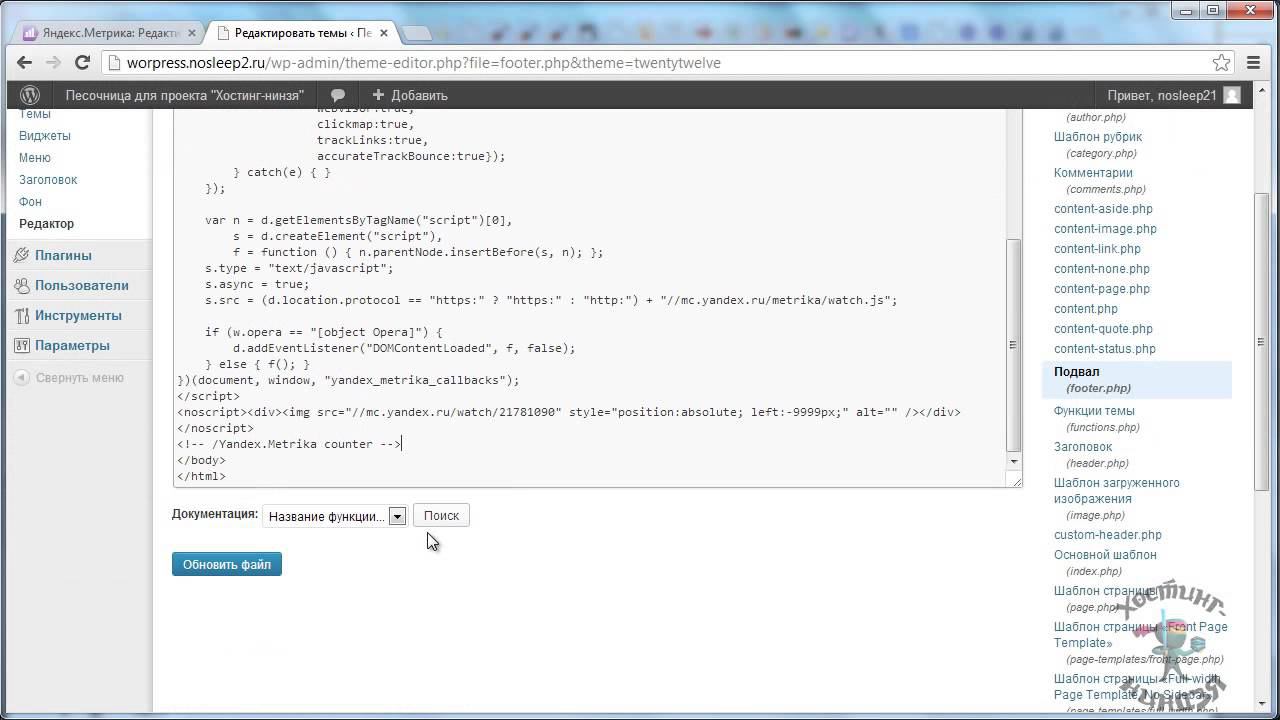Place cursor after Yandex.Metrika counter comment
This screenshot has width=1280, height=720.
pos(401,444)
